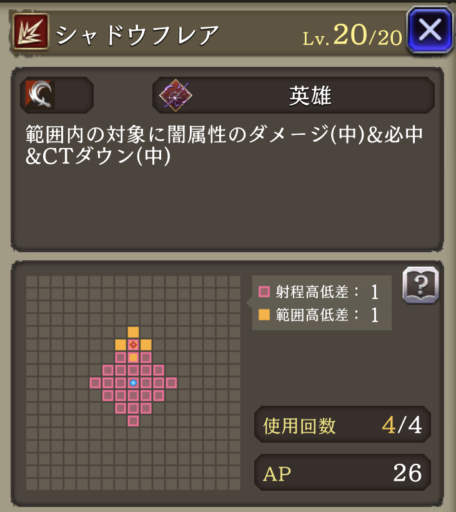Tap the 使用回数 4/4 counter

pos(343,425)
